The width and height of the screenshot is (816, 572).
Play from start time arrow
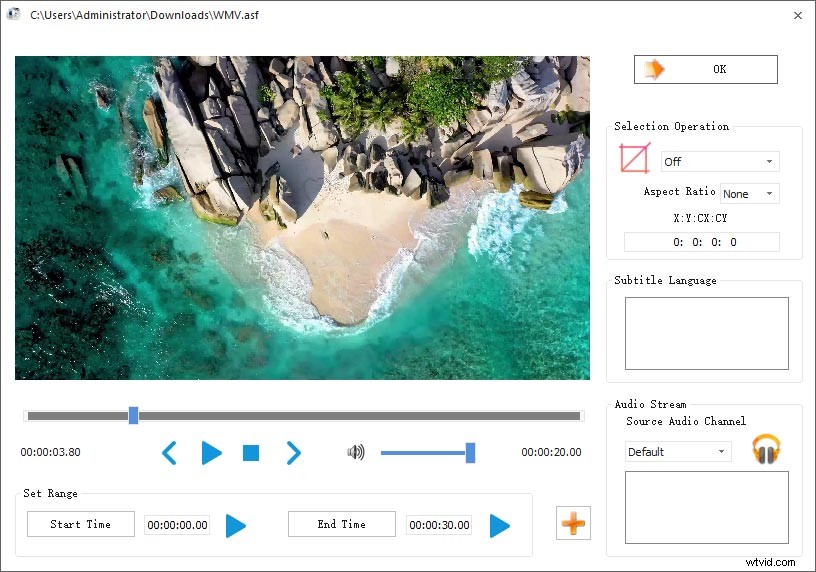pyautogui.click(x=236, y=526)
